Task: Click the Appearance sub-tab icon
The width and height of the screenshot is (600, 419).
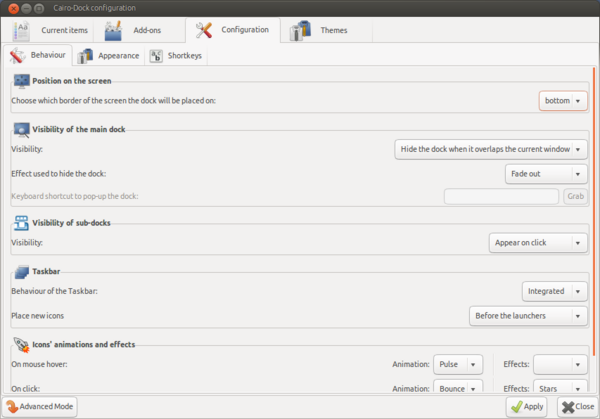Action: coord(85,56)
